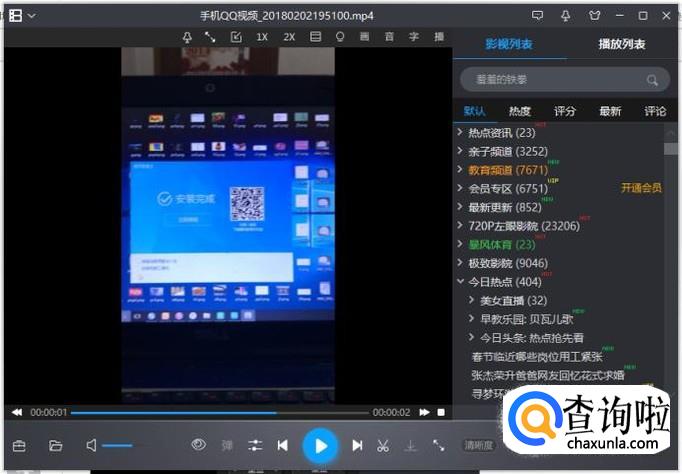Sort list by 最新
The image size is (682, 474).
pos(610,111)
